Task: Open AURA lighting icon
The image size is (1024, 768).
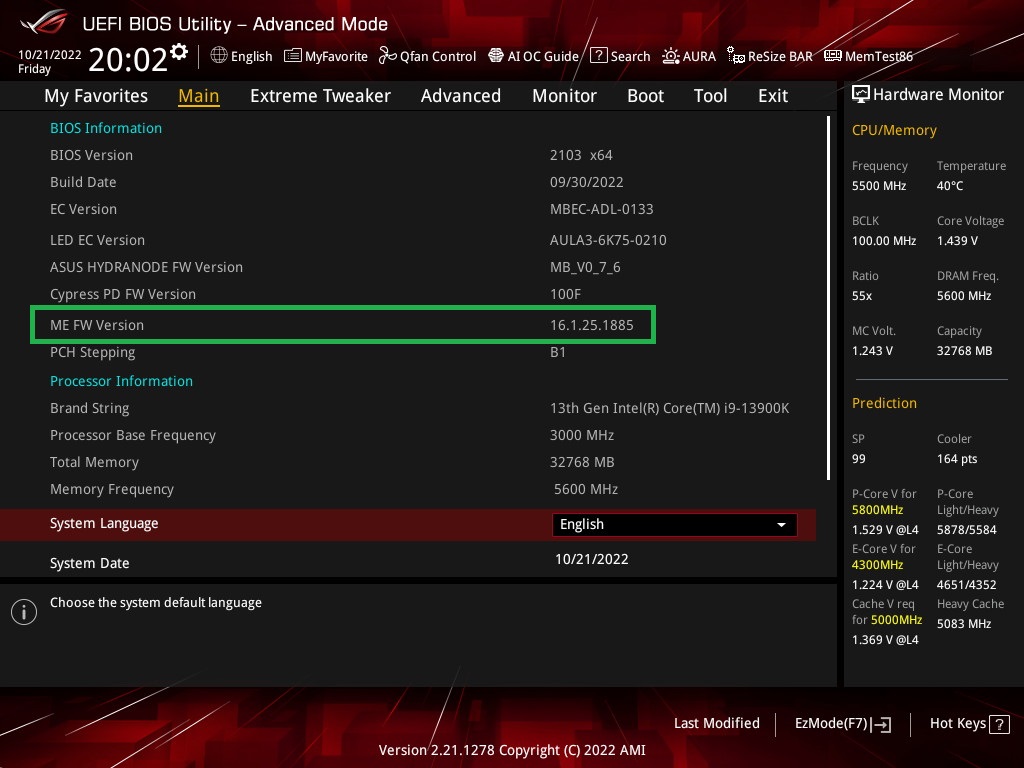Action: pyautogui.click(x=671, y=56)
